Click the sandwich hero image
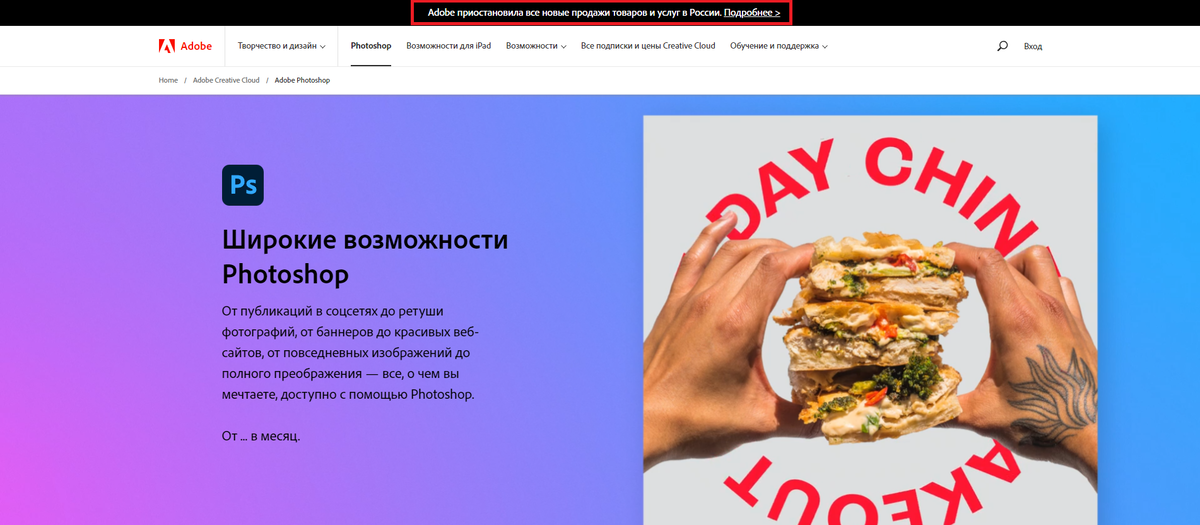This screenshot has width=1200, height=525. coord(870,320)
